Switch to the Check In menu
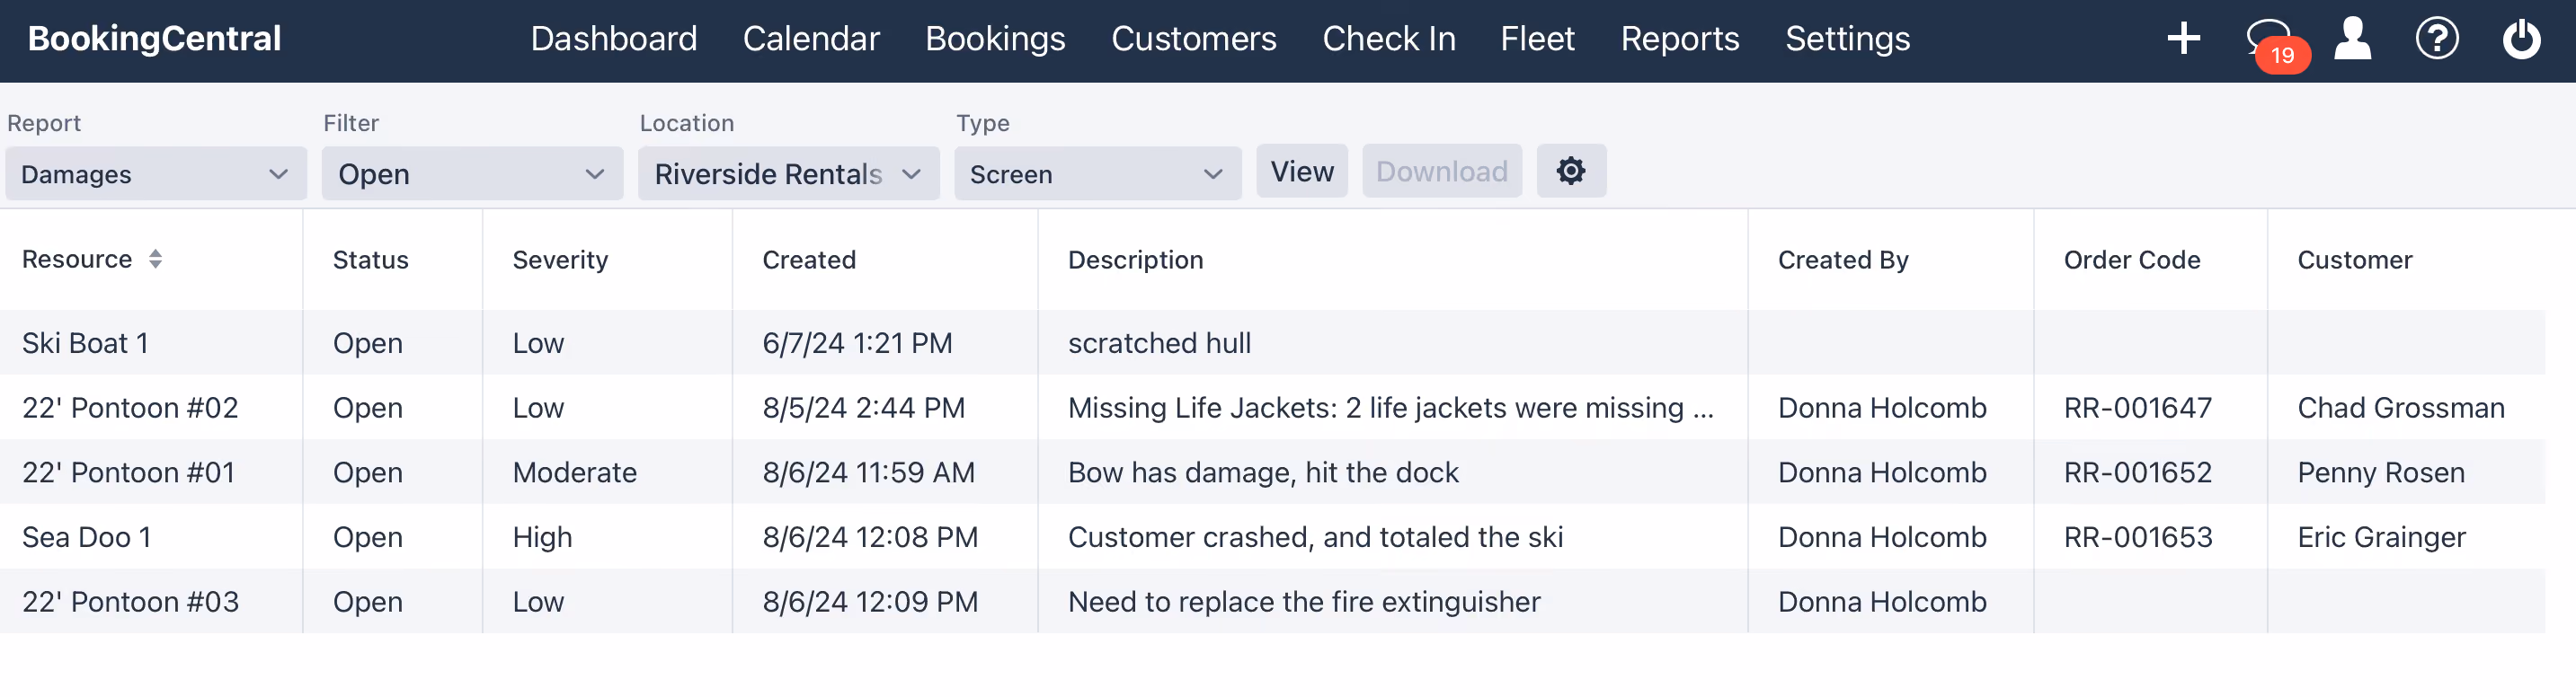This screenshot has width=2576, height=697. pos(1388,39)
